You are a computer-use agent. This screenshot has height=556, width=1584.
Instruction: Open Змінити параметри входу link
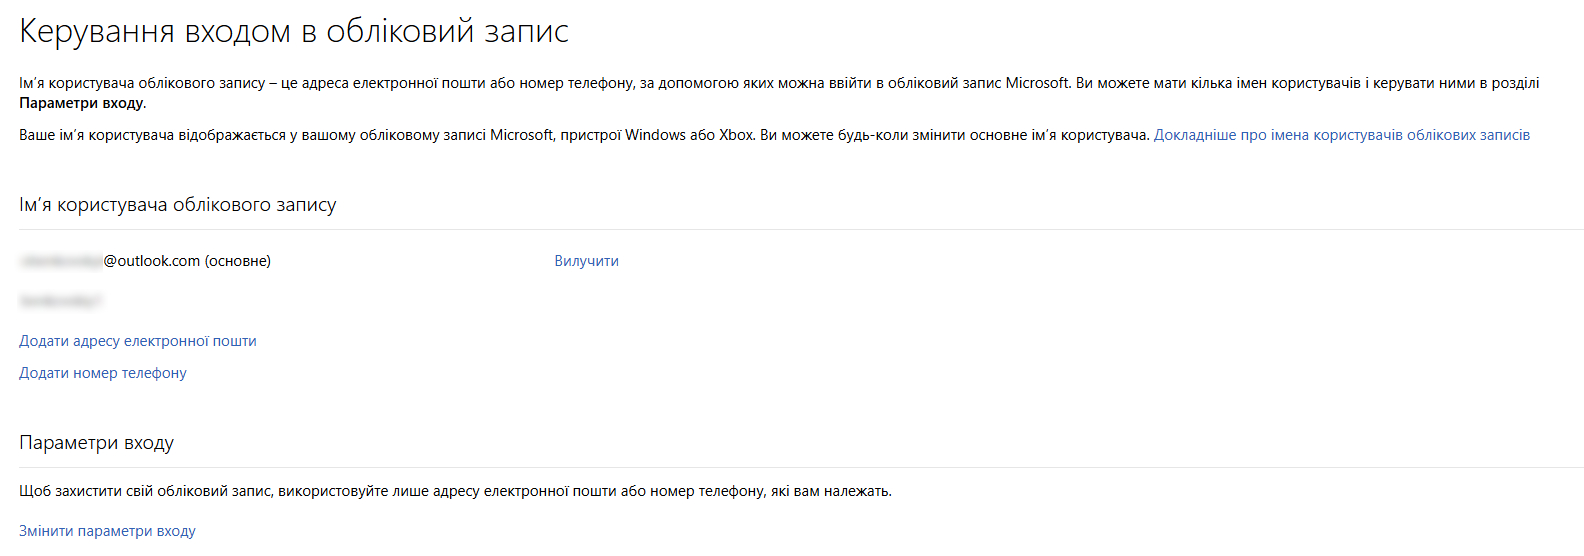[107, 531]
